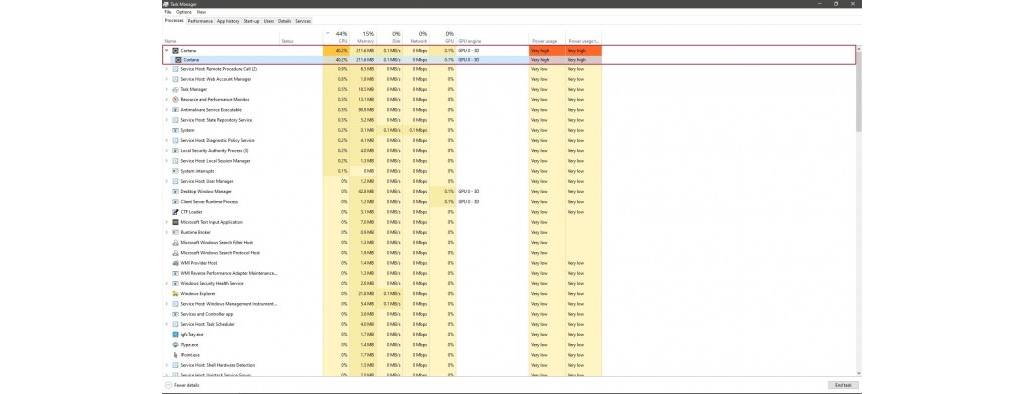
Task: Switch to the Users tab
Action: pos(268,21)
